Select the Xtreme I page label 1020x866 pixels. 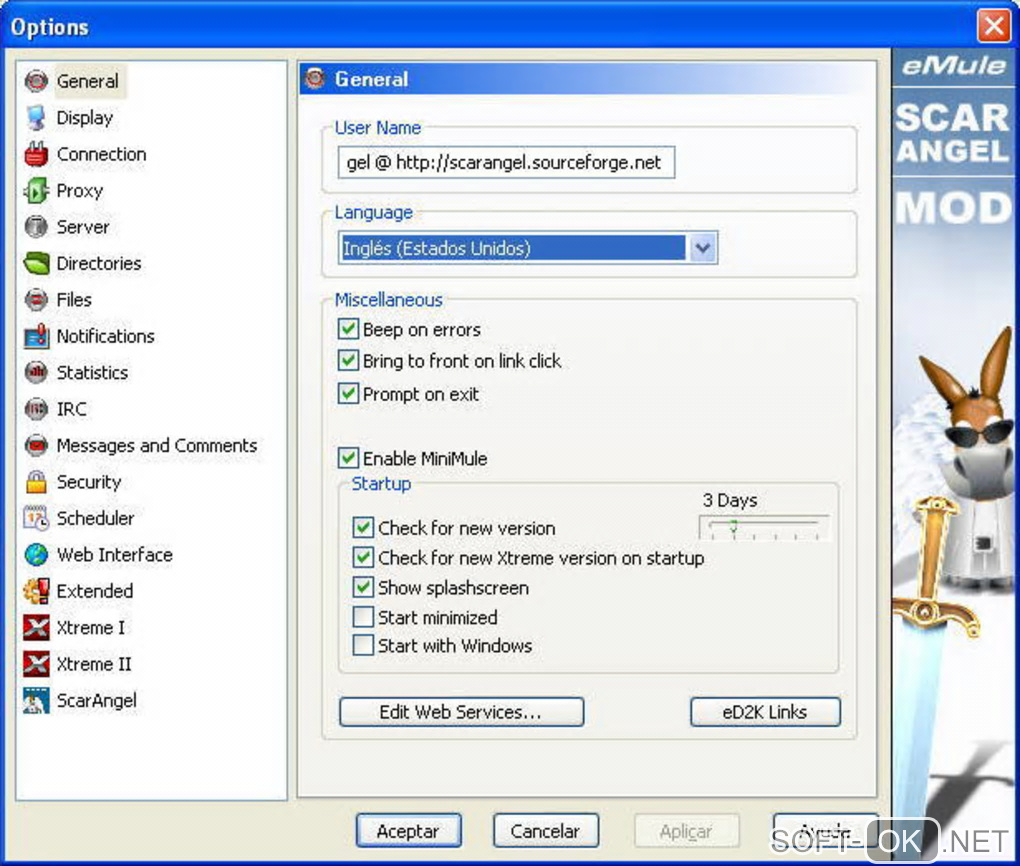point(90,628)
